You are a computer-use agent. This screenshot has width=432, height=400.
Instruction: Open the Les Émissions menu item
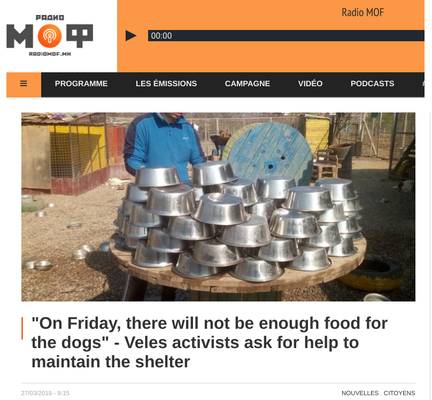pyautogui.click(x=166, y=84)
